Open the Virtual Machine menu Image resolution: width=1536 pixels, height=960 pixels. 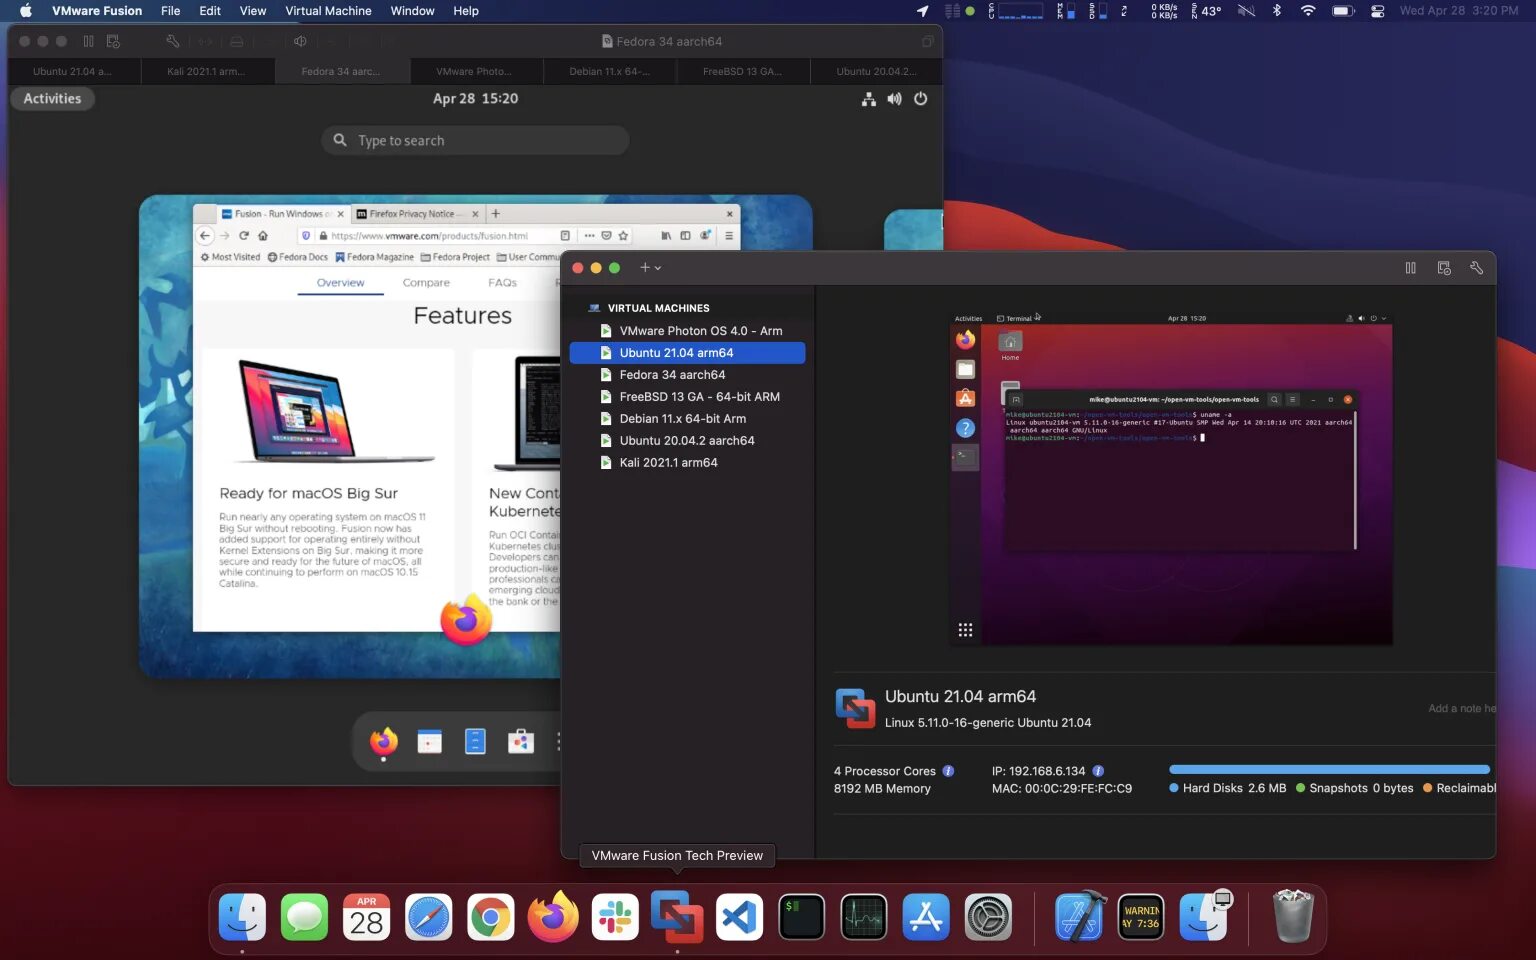tap(328, 11)
